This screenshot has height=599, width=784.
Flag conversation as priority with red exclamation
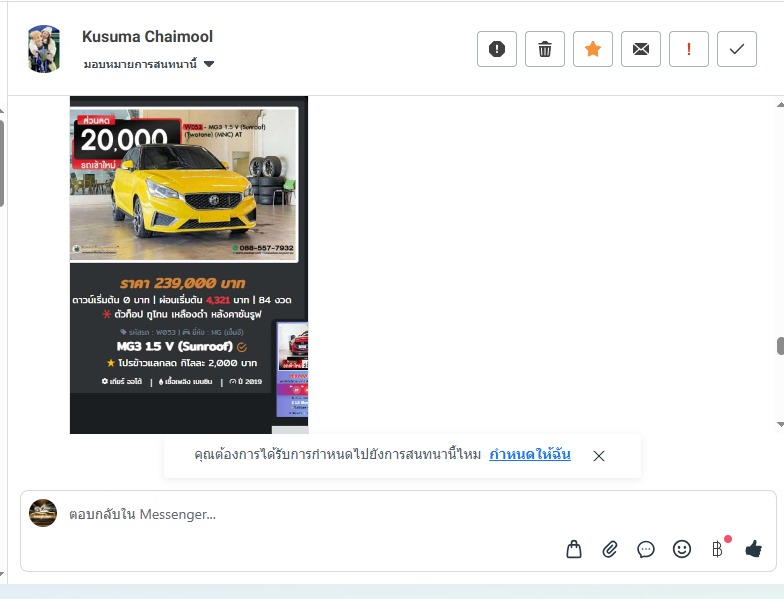(x=688, y=49)
